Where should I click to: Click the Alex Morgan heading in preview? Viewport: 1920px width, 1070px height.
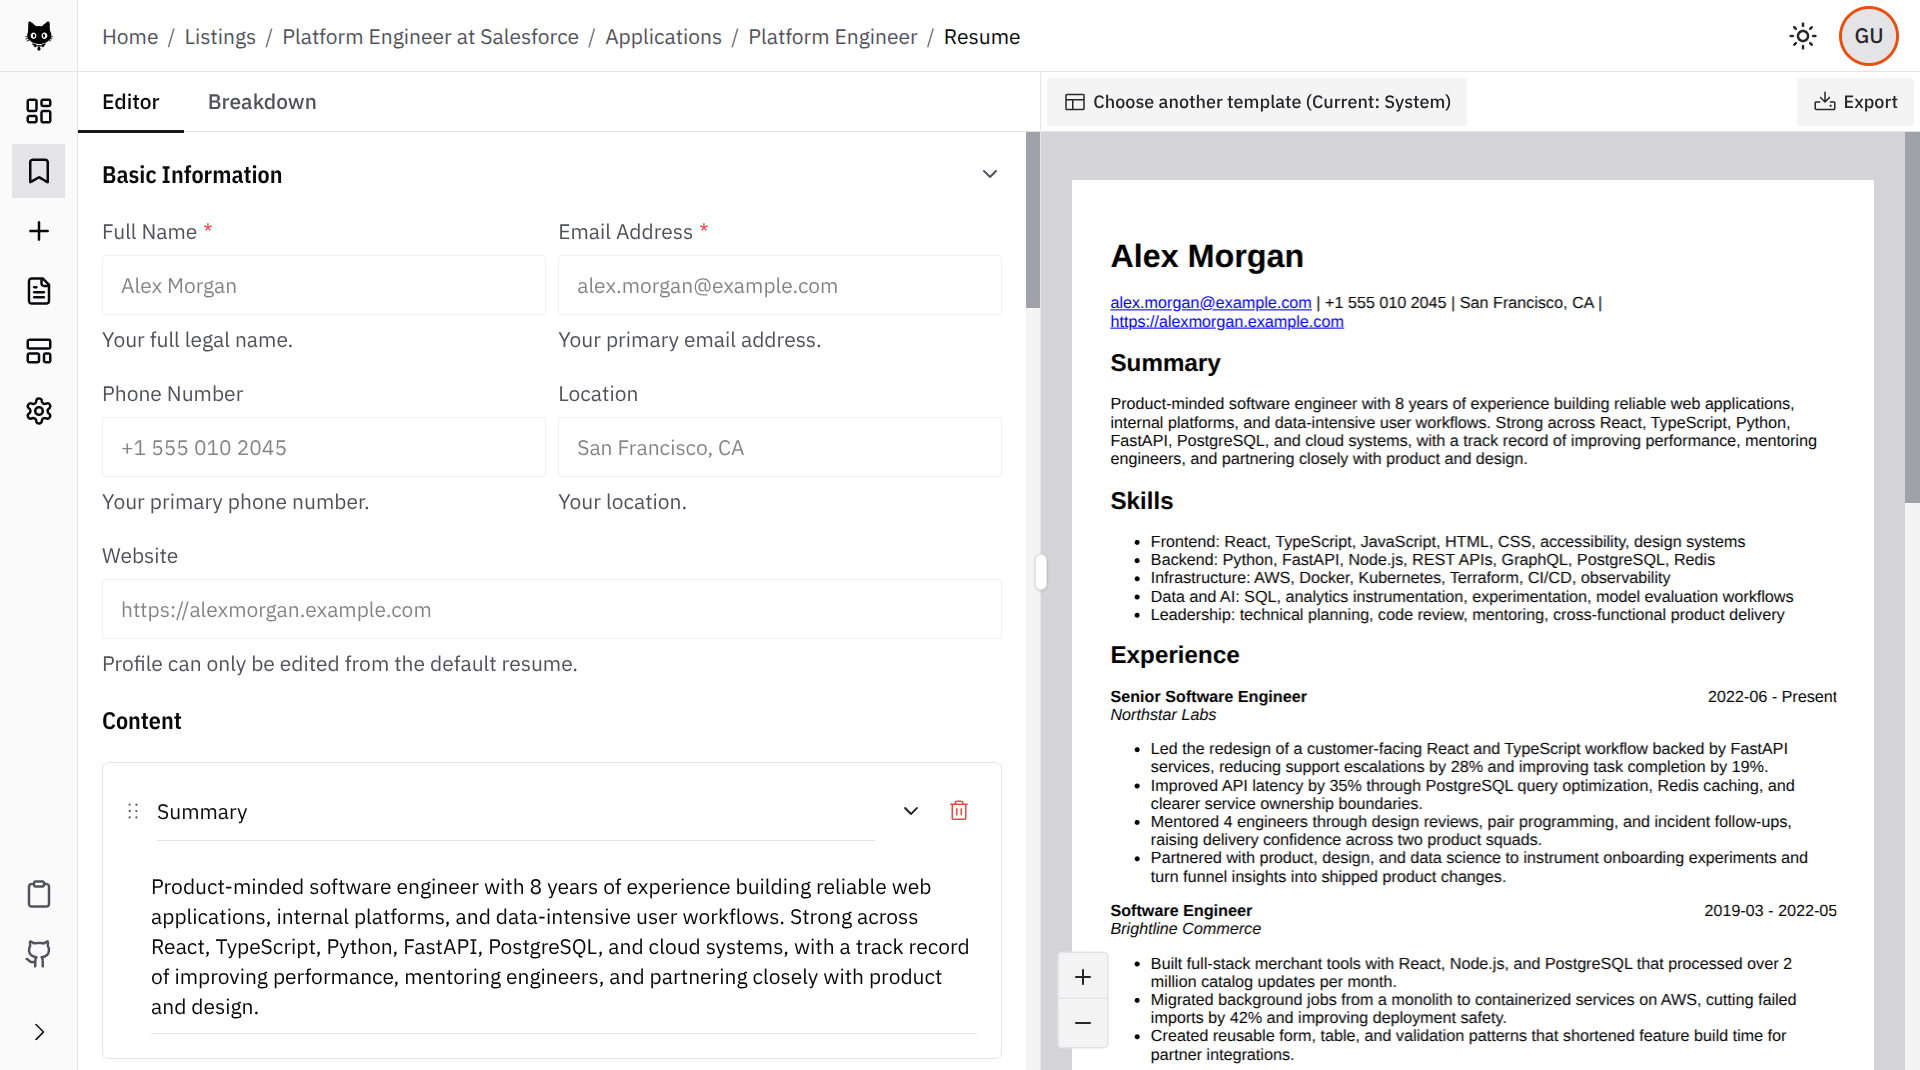point(1206,256)
